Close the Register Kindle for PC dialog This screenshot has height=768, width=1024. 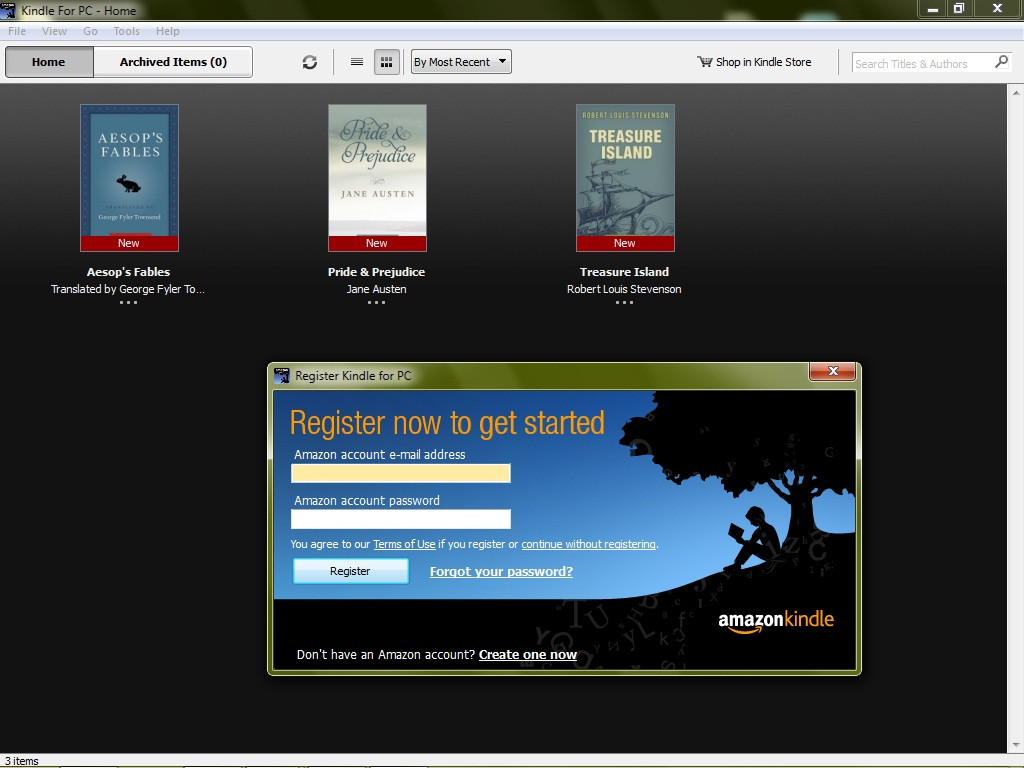[833, 371]
